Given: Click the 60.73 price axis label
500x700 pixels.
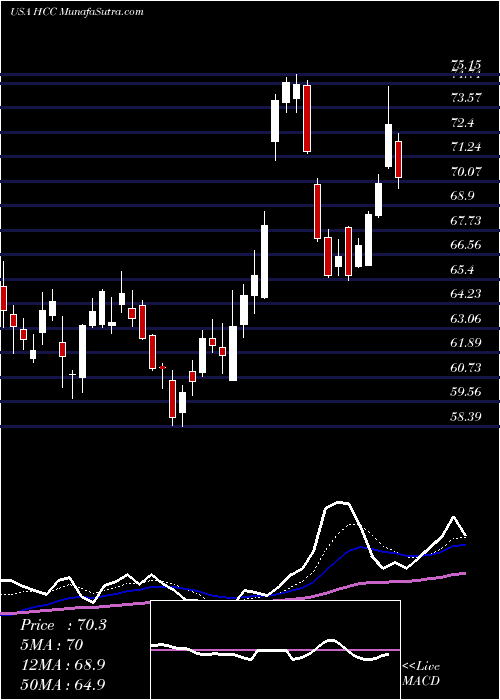Looking at the screenshot, I should (x=467, y=367).
